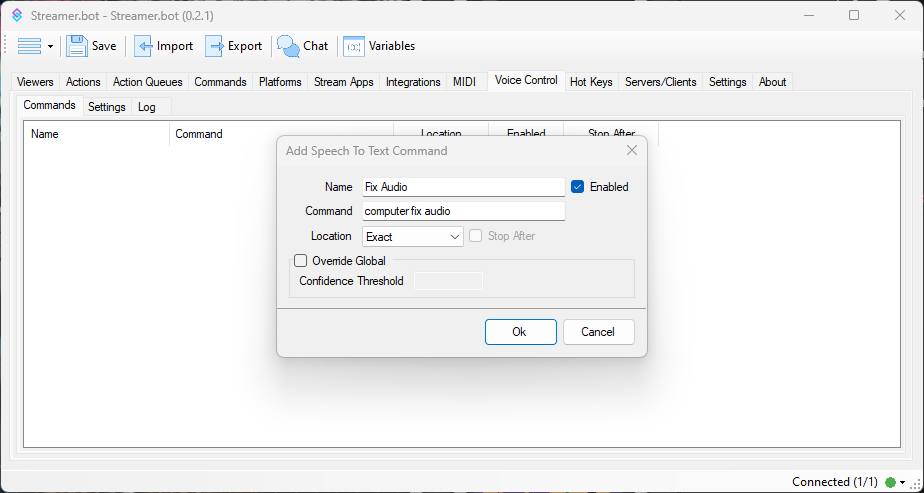Click the green connection status indicator

890,482
